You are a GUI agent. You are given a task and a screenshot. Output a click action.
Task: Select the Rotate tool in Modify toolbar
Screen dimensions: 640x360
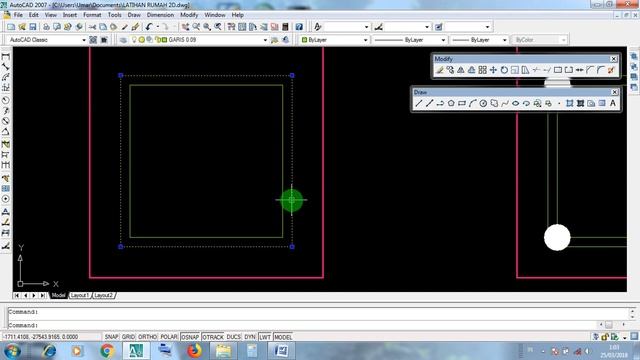pos(504,70)
